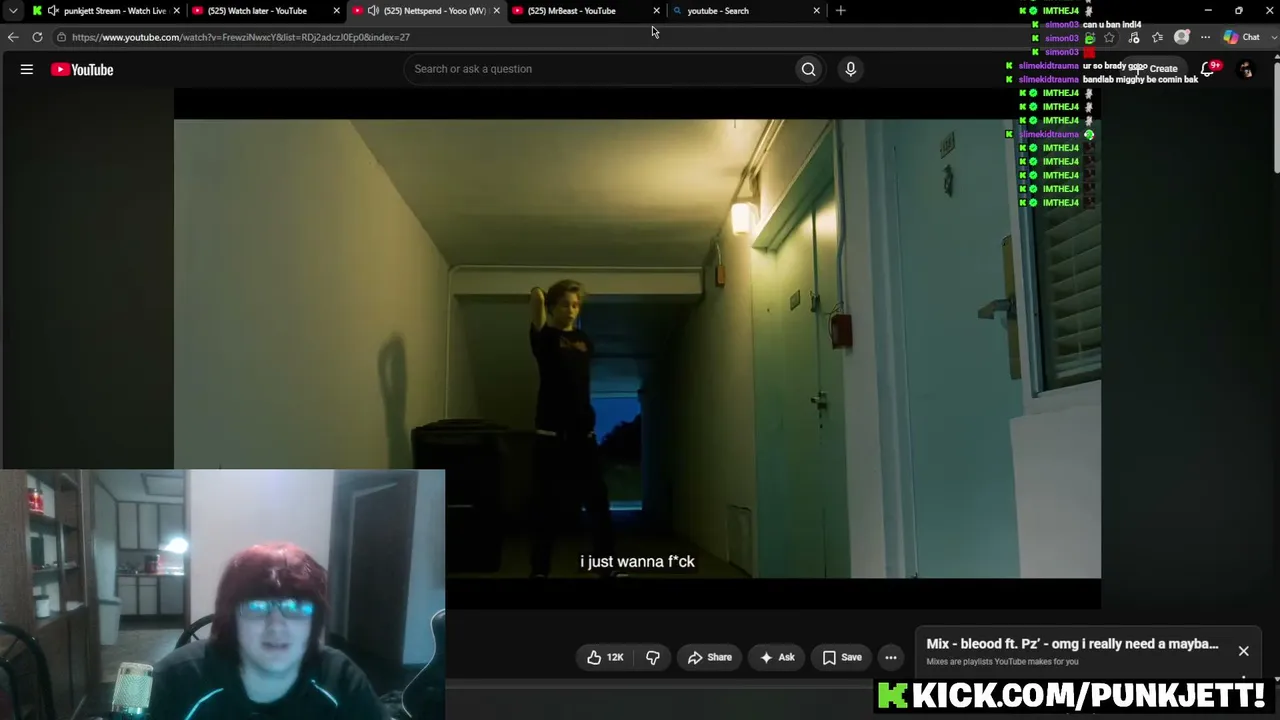Close the Mix playlist panel
1280x720 pixels.
point(1243,651)
